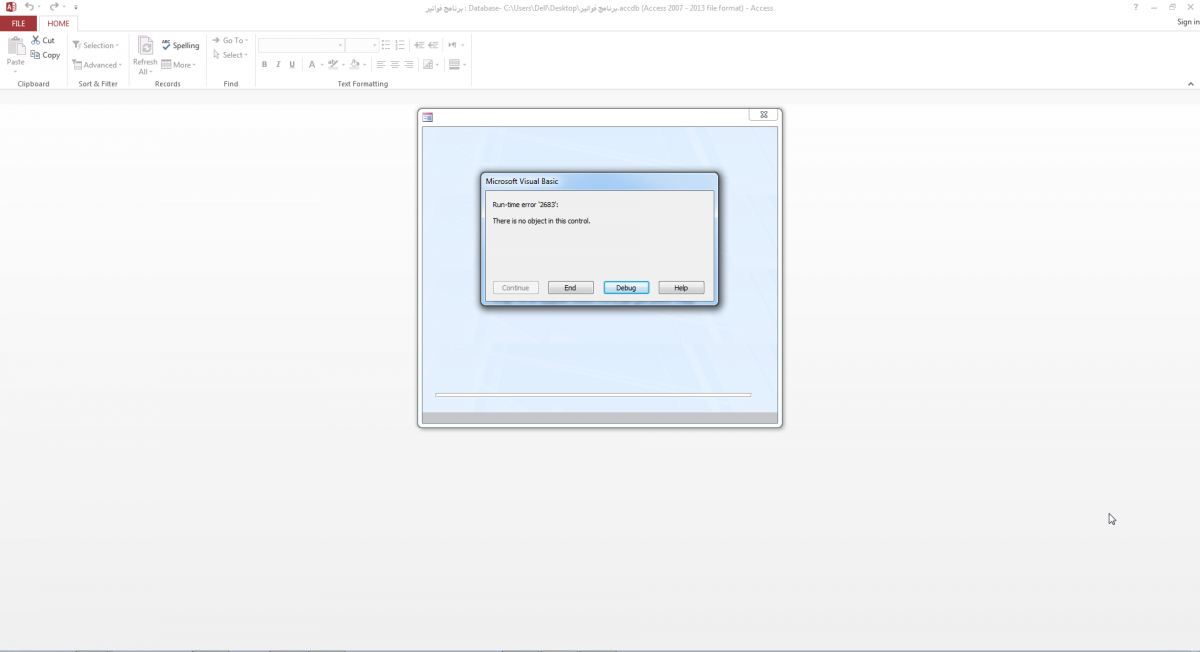The image size is (1200, 652).
Task: Click the Access app icon in title bar
Action: [x=11, y=7]
